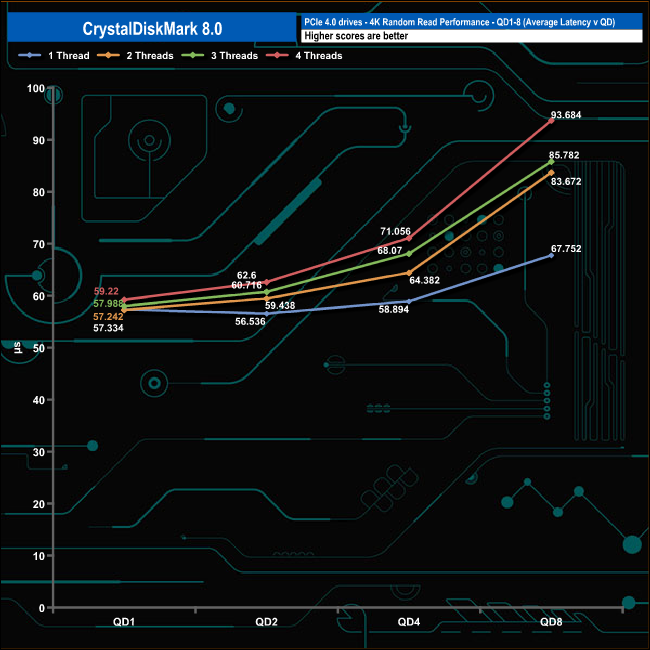Click the green 3 Threads legend marker
This screenshot has width=650, height=650.
pos(193,55)
